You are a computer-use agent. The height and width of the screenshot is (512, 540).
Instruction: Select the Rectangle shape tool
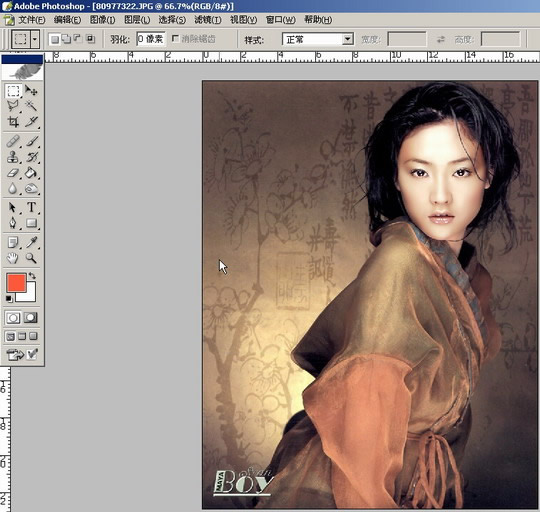31,223
